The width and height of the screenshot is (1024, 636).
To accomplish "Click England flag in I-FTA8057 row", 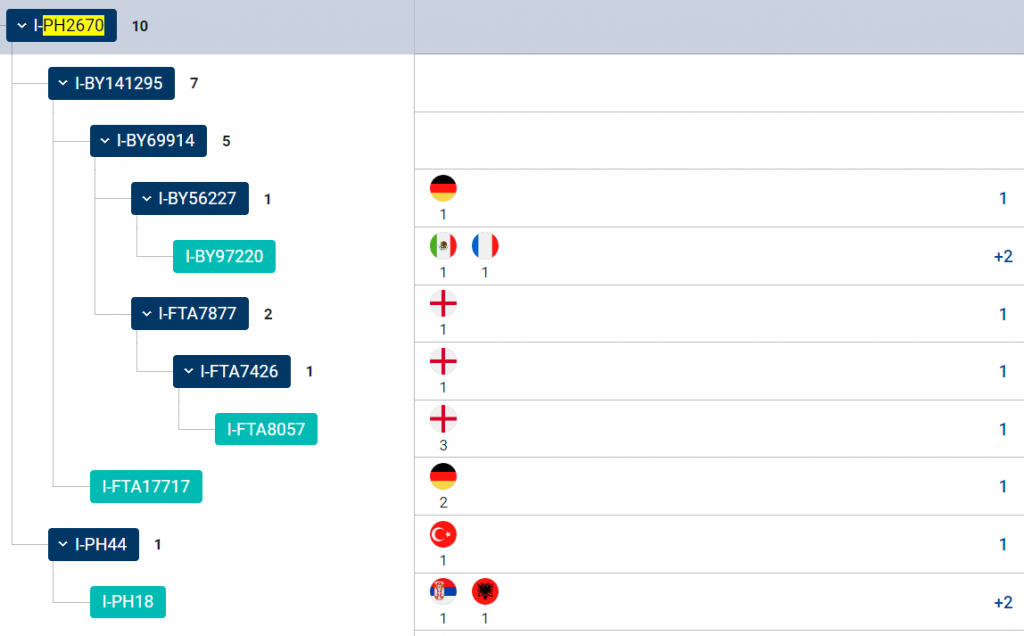I will (x=443, y=419).
